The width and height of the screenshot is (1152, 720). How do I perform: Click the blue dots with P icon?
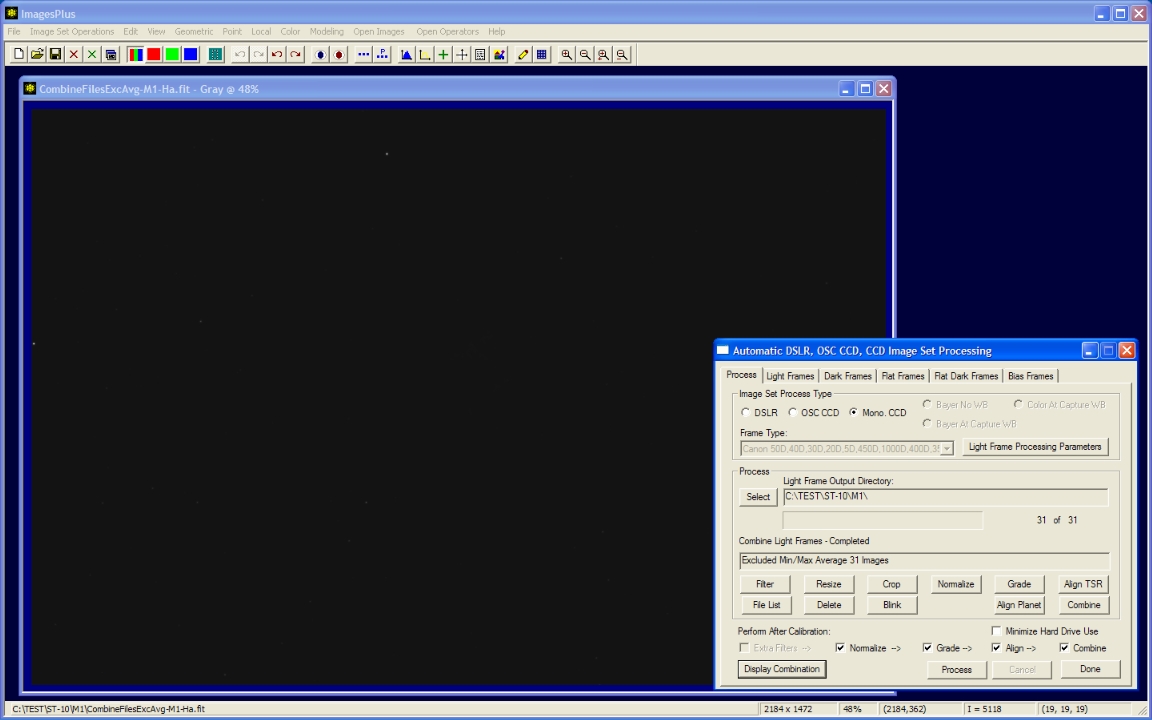point(382,54)
